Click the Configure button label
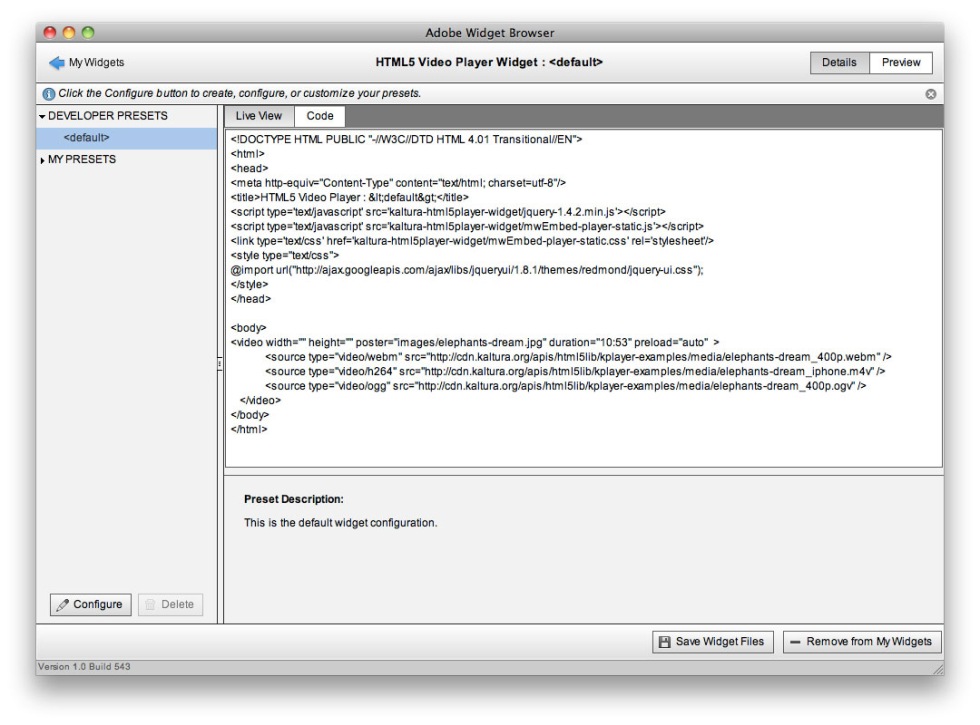 (98, 604)
